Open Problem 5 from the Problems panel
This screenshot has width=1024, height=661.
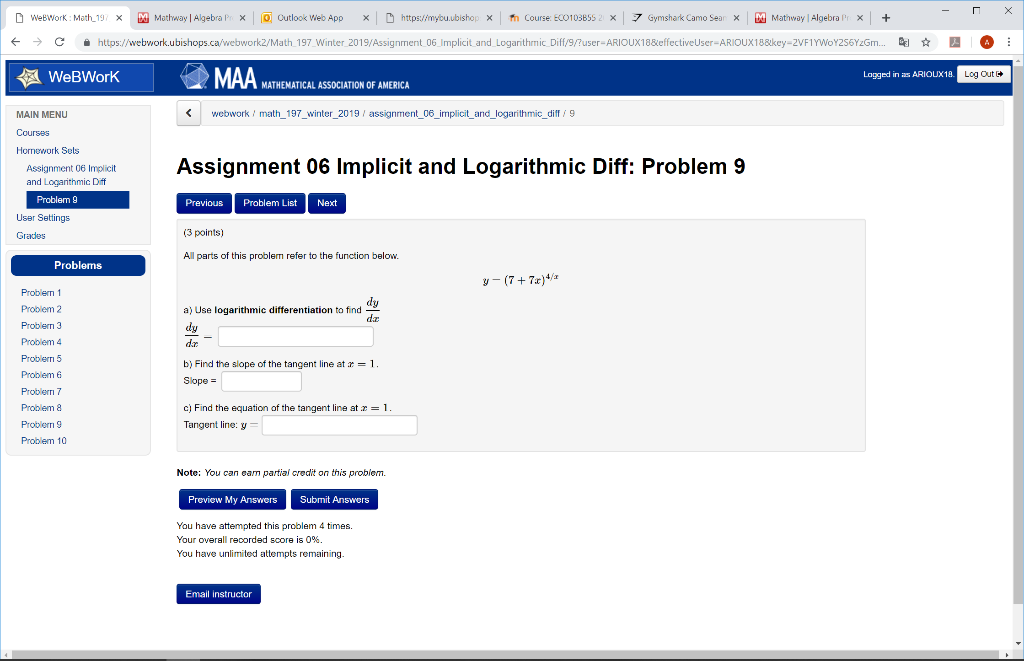41,358
